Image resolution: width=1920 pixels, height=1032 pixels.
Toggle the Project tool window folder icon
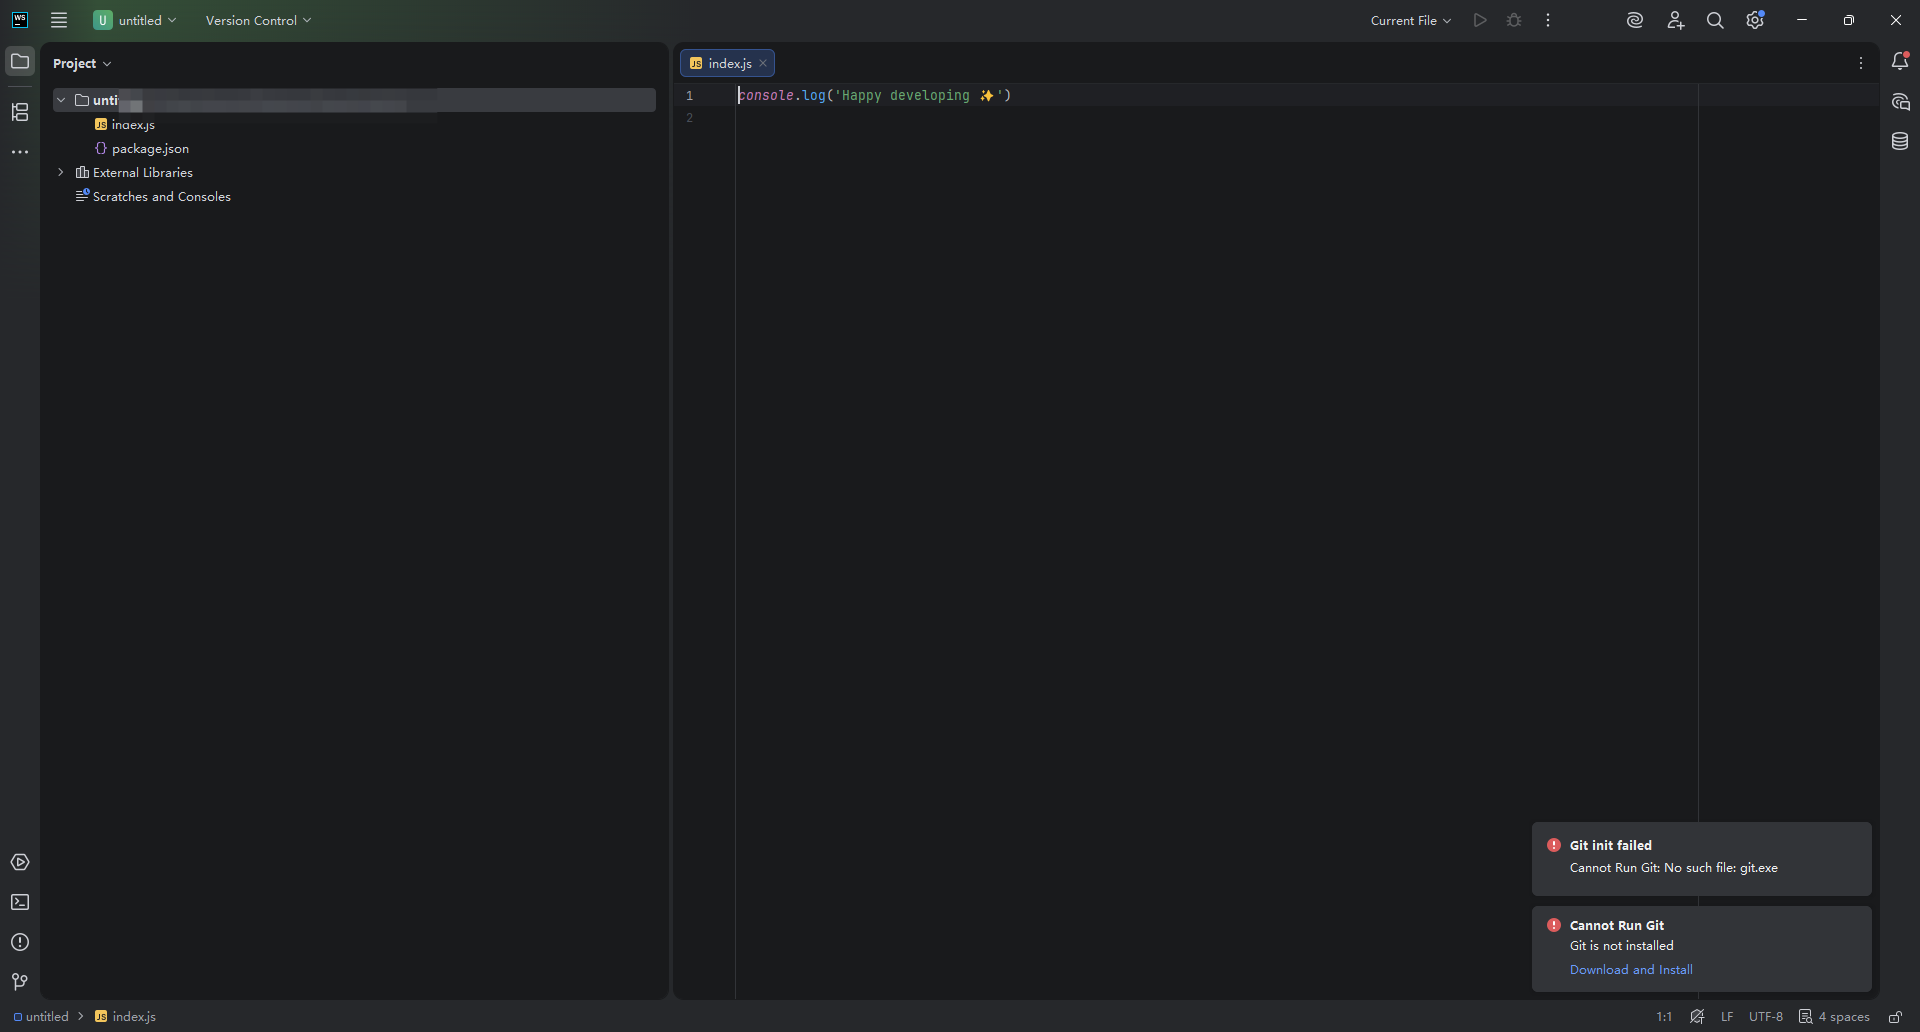(x=20, y=62)
